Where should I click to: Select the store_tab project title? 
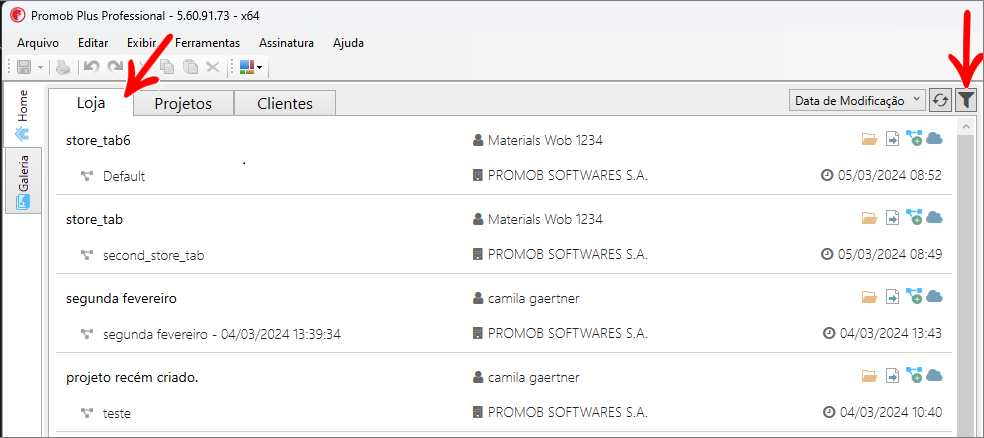pyautogui.click(x=94, y=220)
